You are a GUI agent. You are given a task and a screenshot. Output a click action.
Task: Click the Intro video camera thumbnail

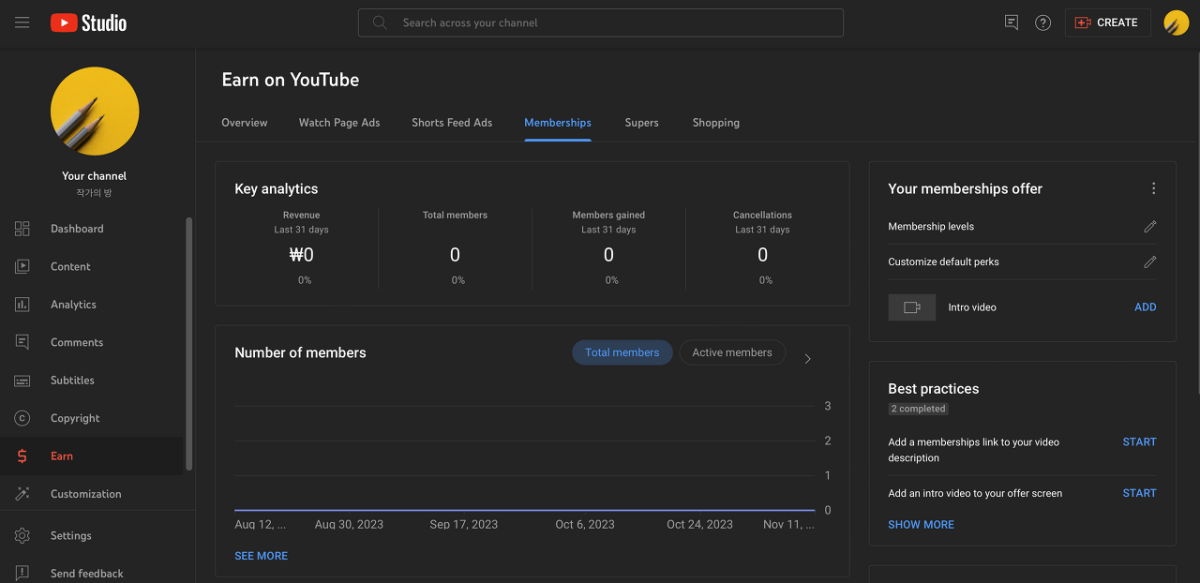[x=912, y=308]
